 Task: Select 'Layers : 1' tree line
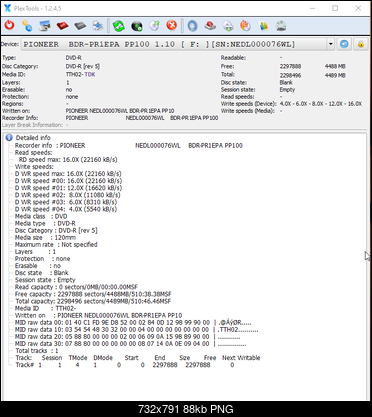[35, 252]
